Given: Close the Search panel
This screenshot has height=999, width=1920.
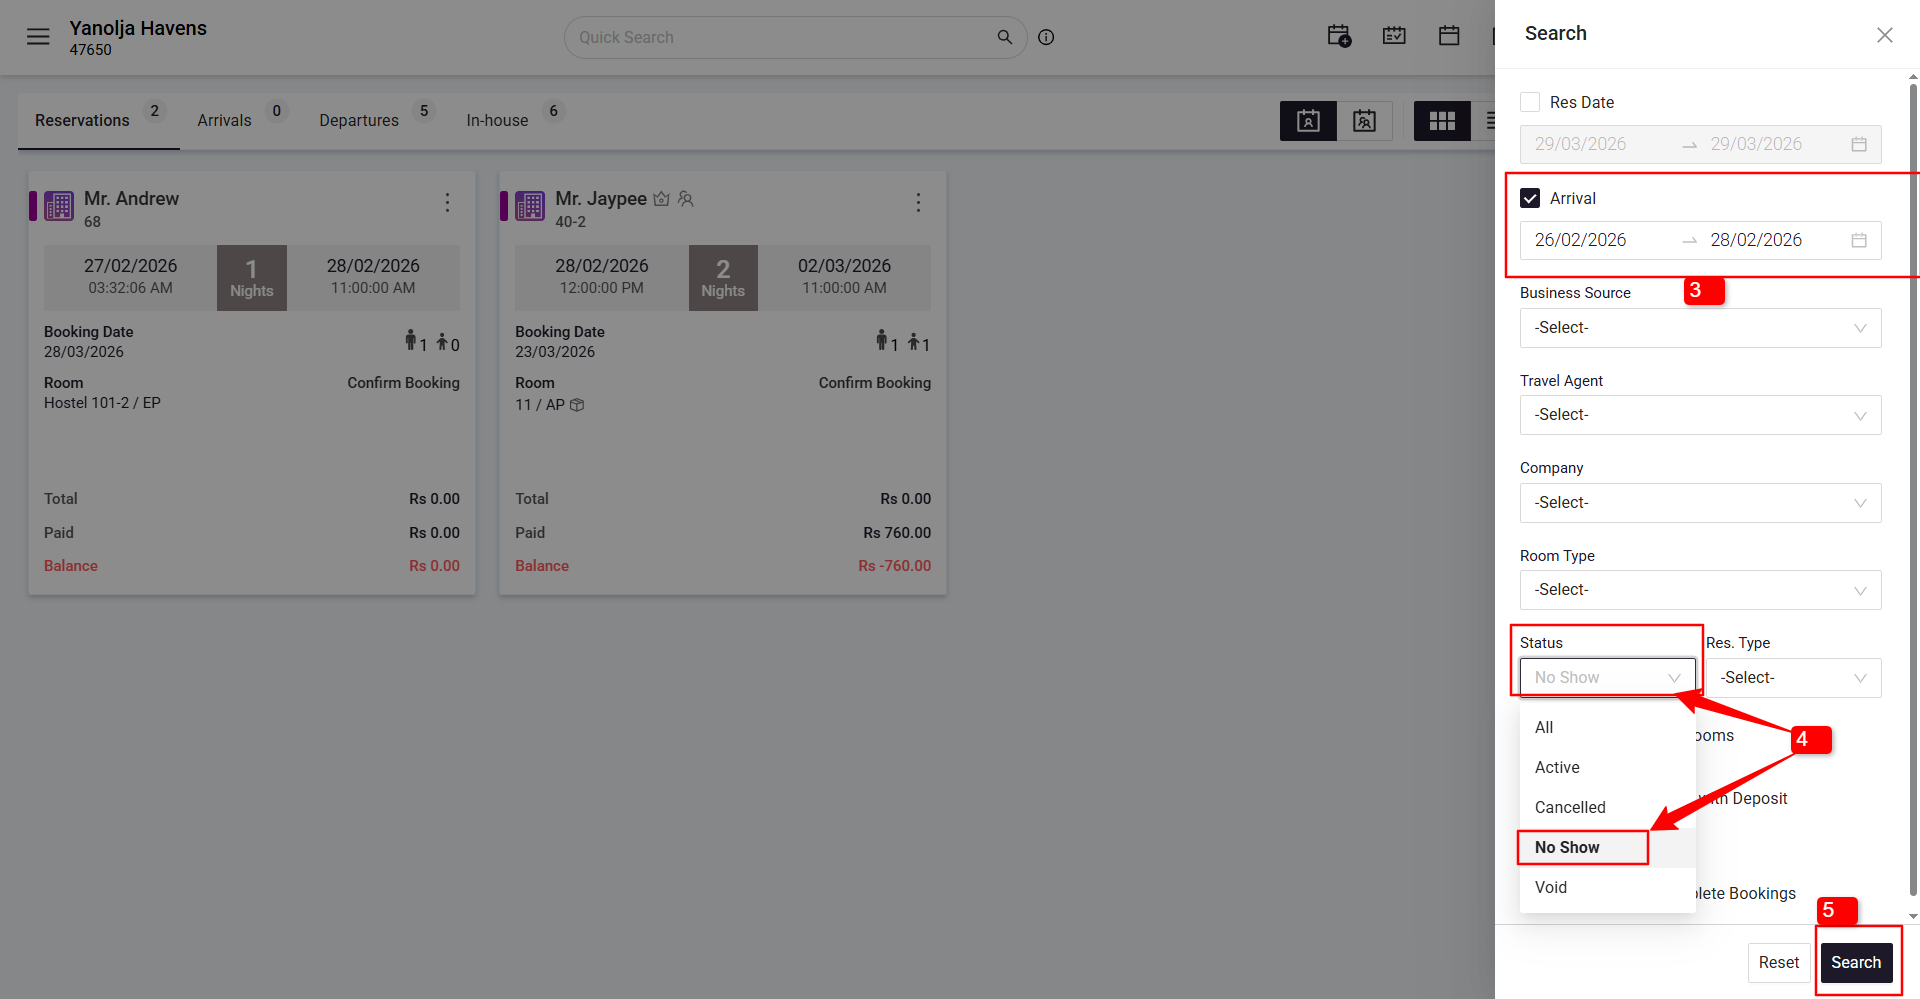Looking at the screenshot, I should tap(1885, 35).
